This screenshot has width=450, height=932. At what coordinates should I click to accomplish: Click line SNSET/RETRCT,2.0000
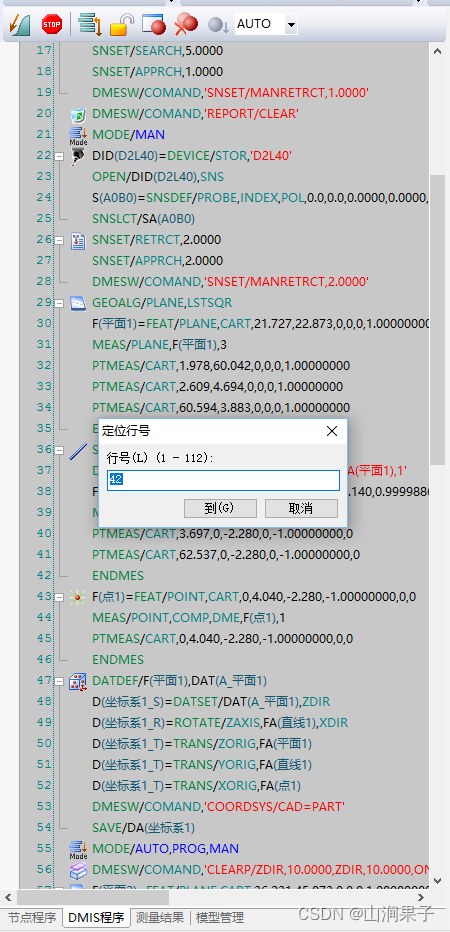coord(156,240)
